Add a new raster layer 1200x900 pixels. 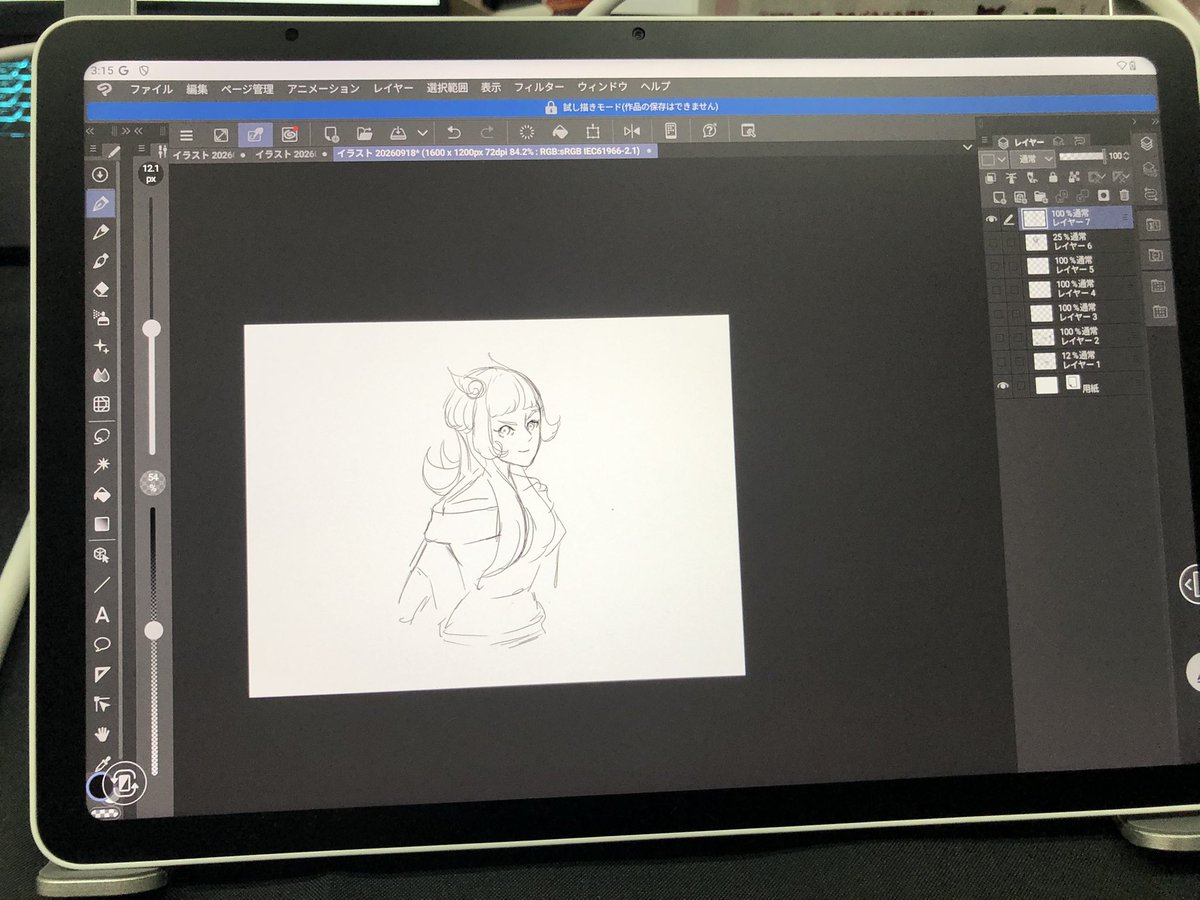[1001, 196]
